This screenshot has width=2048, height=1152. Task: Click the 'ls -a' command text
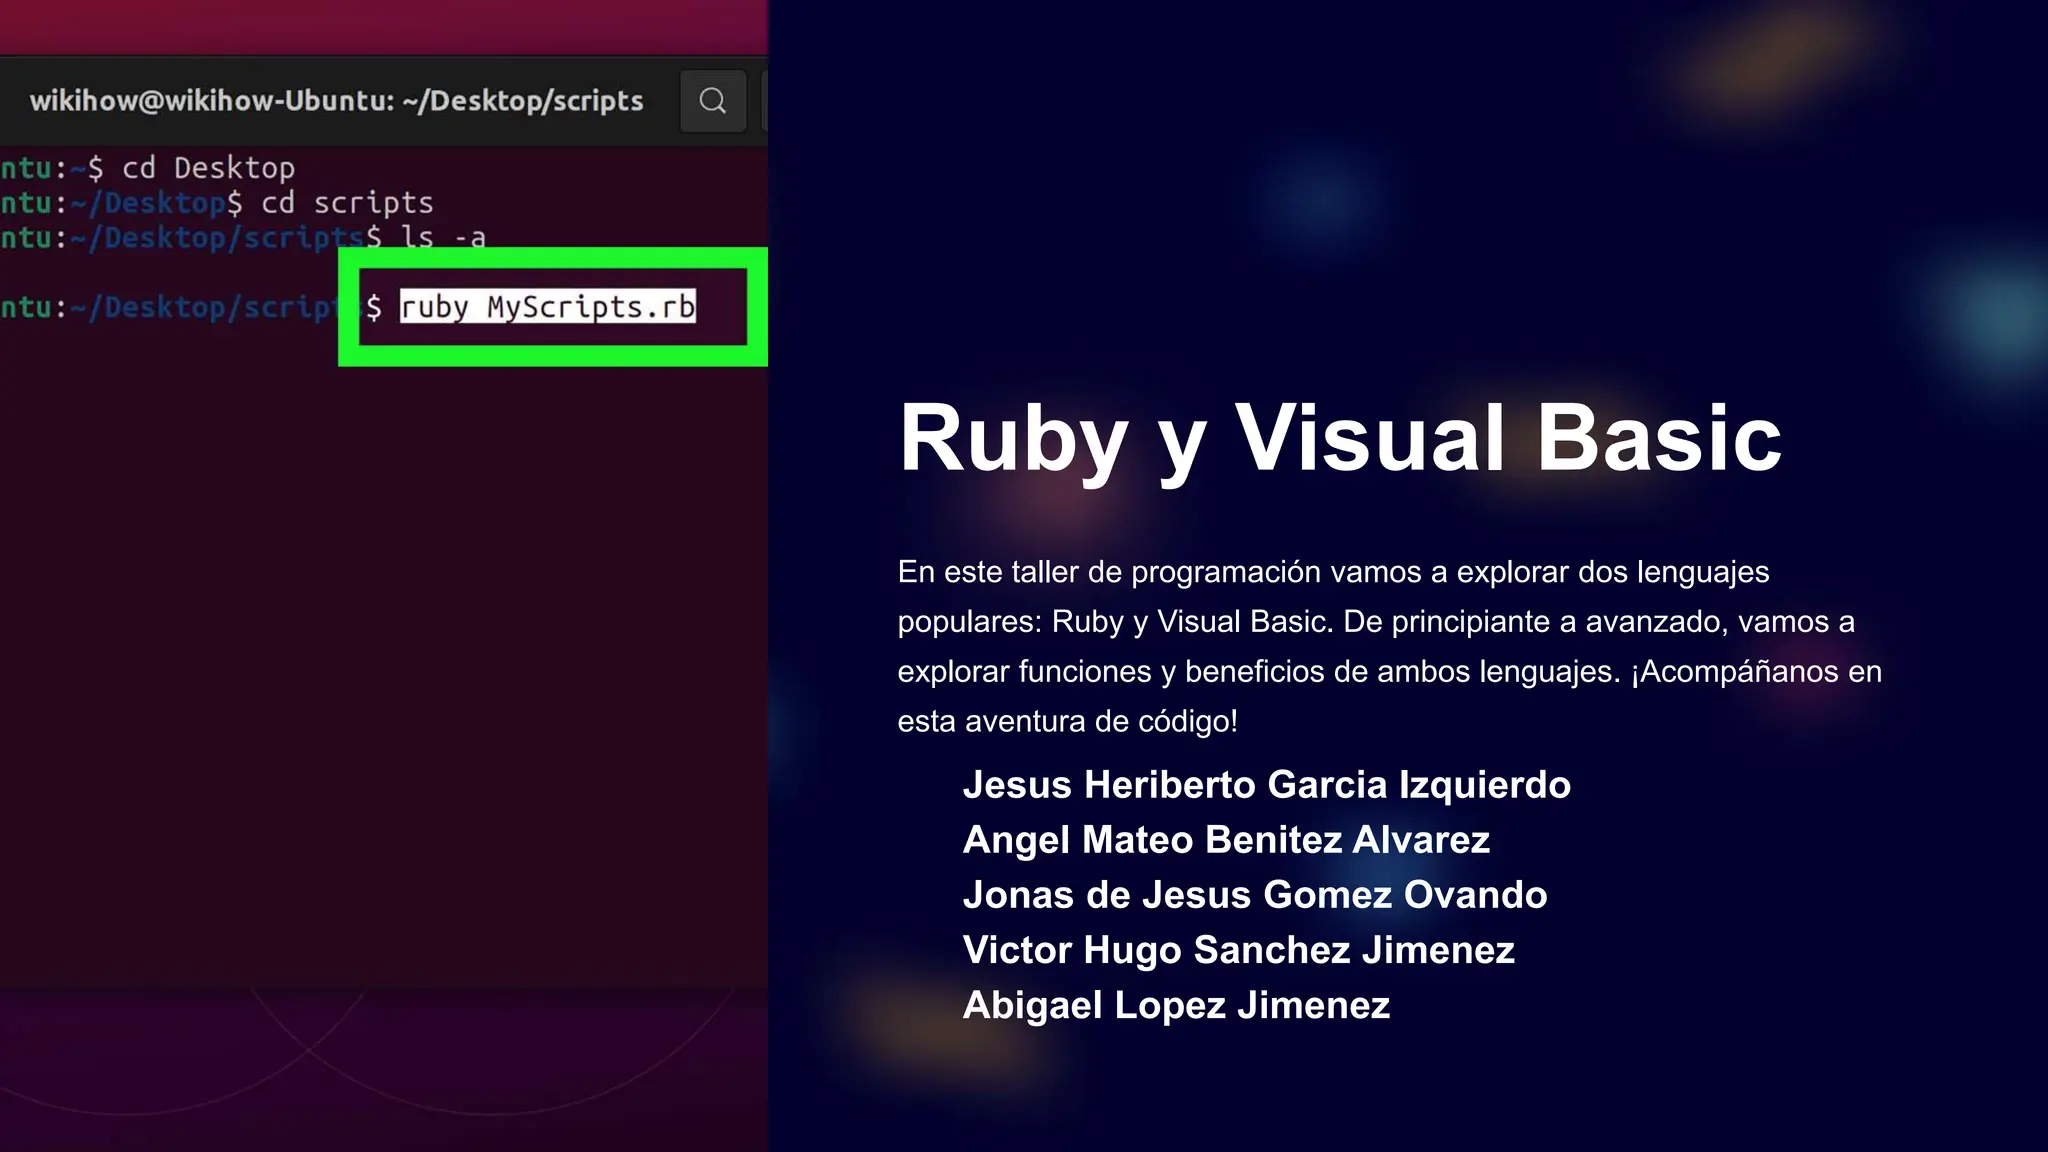(442, 238)
